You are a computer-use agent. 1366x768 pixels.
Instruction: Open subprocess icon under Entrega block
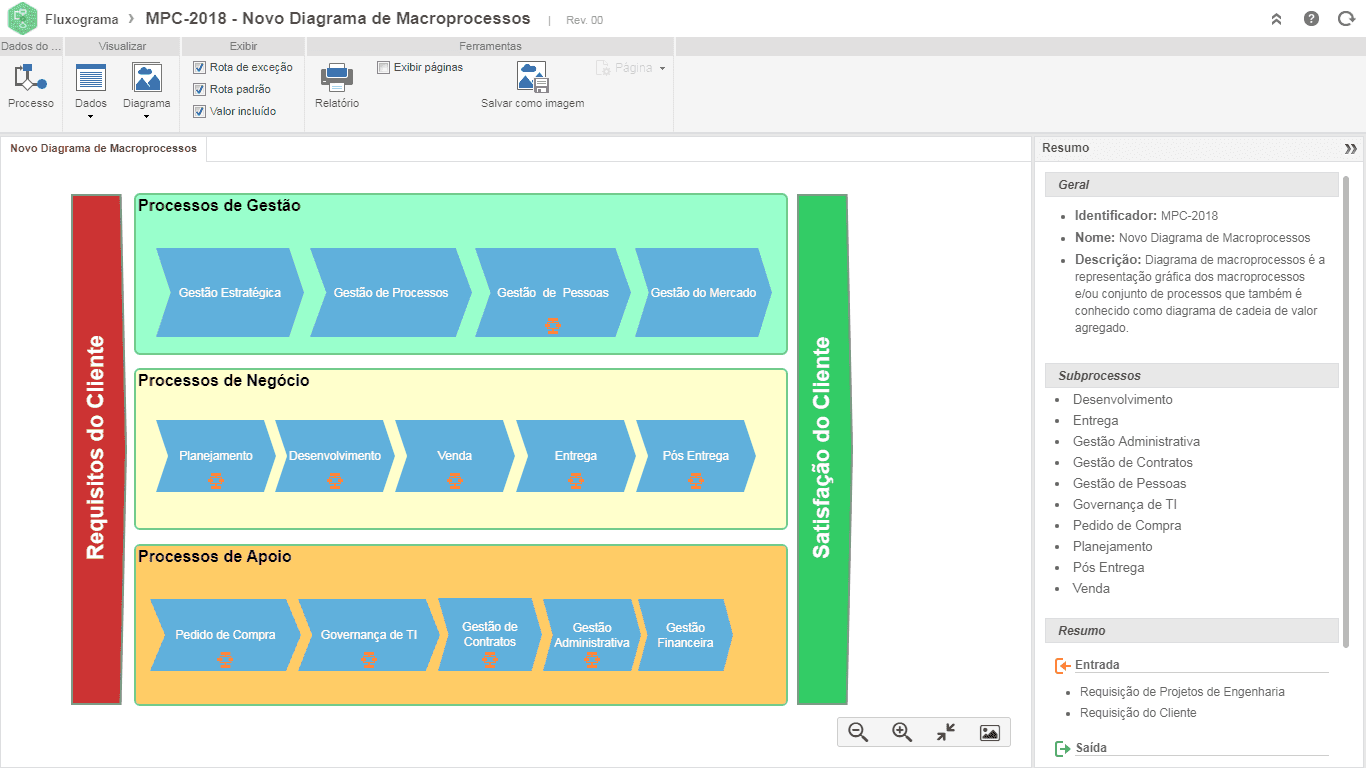point(576,481)
